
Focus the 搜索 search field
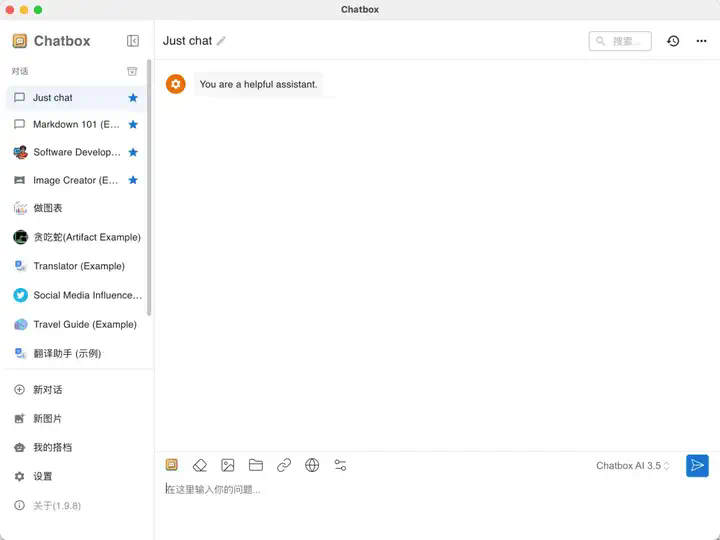620,41
